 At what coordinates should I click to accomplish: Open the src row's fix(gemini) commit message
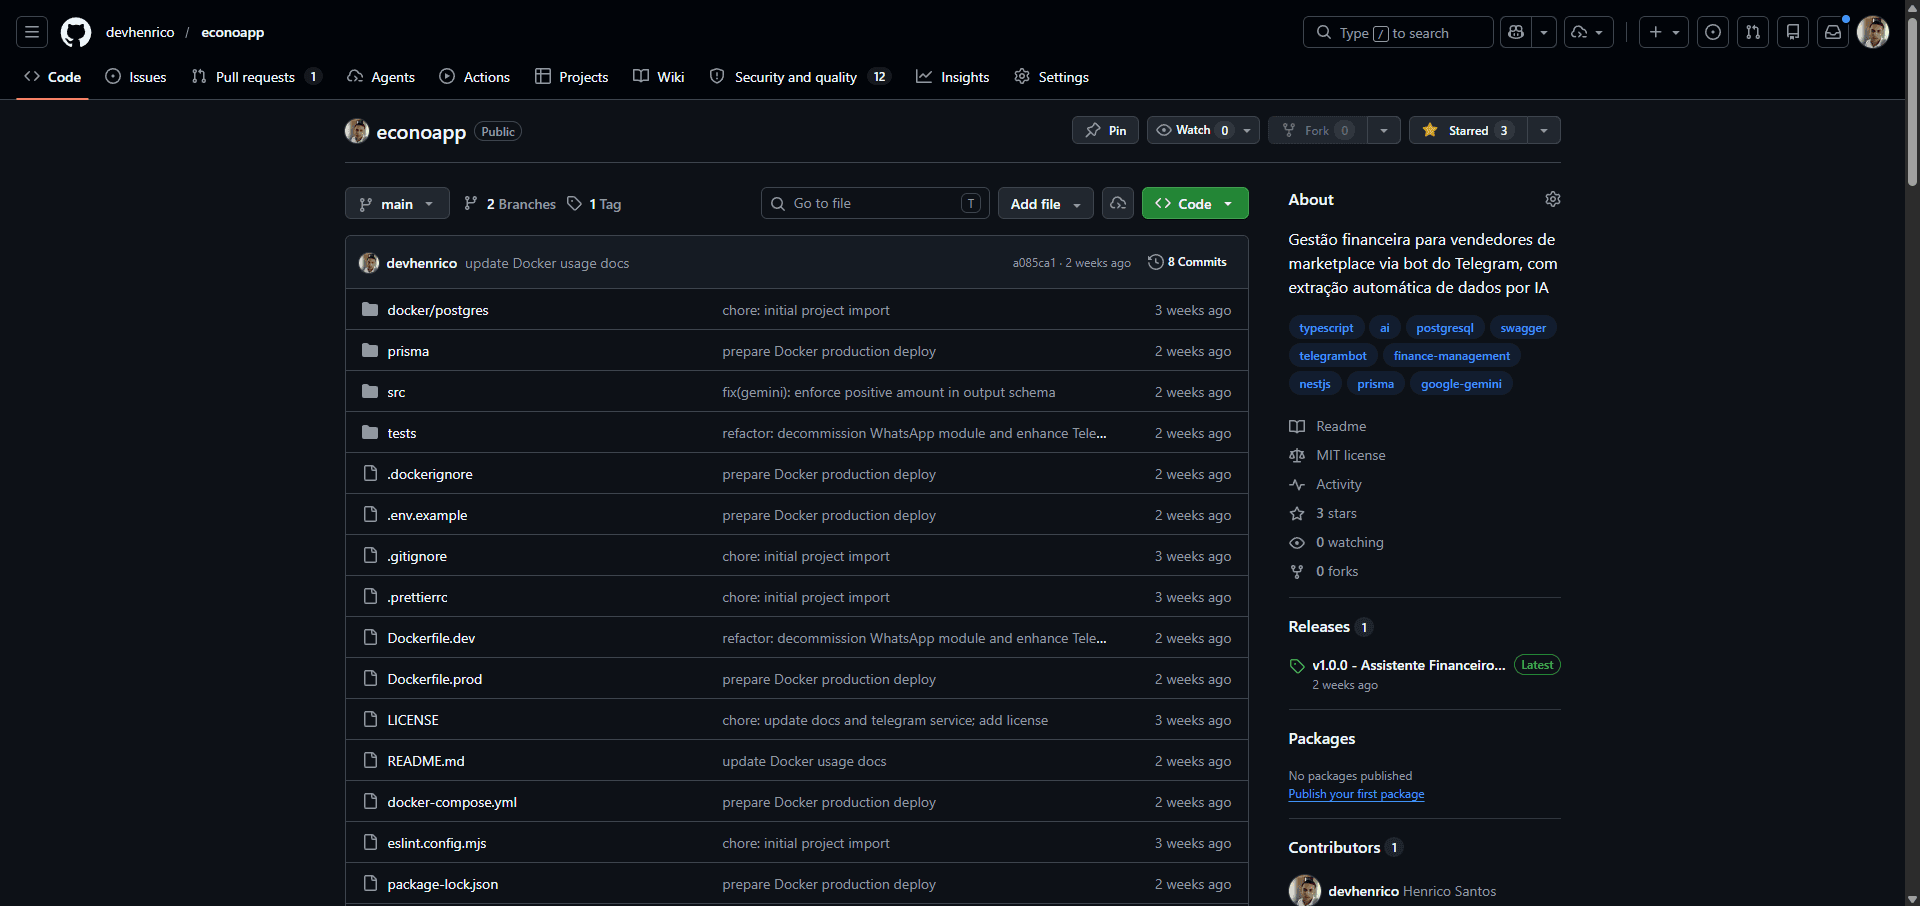click(x=889, y=392)
